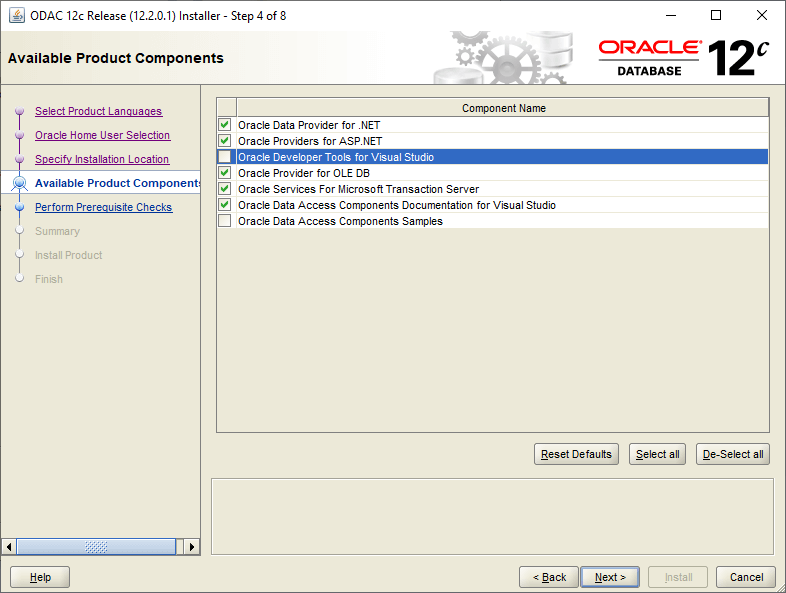Toggle Oracle Services For Microsoft Transaction Server checkbox
This screenshot has width=786, height=593.
coord(225,188)
